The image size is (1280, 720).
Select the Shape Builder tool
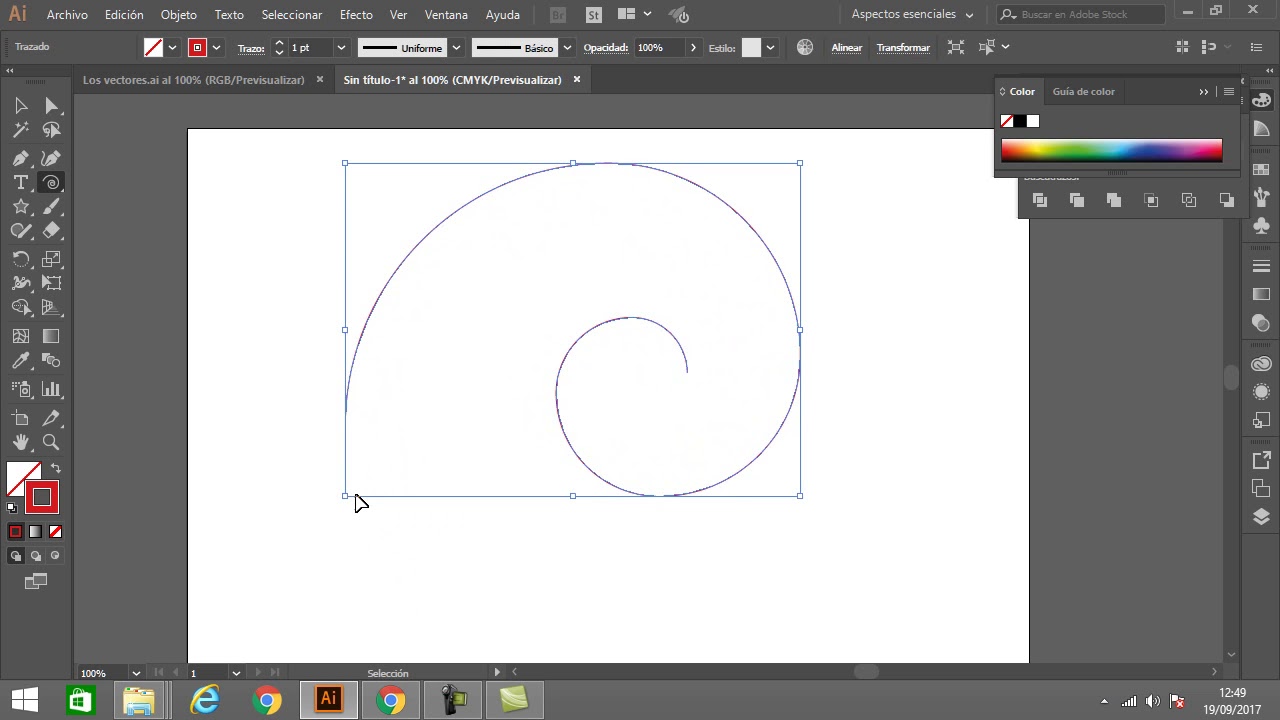[21, 308]
